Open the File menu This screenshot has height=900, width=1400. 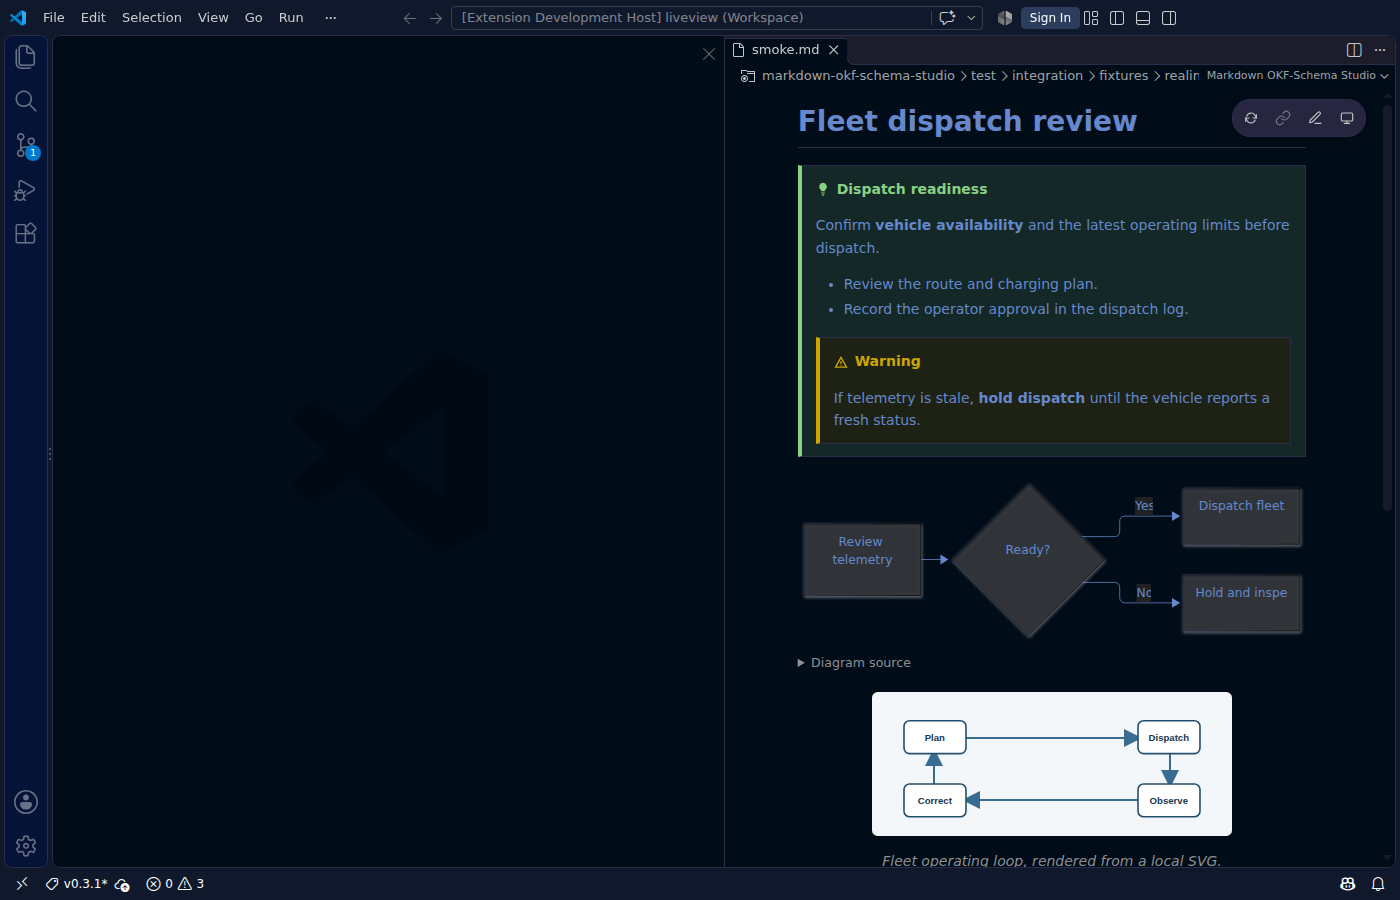point(54,18)
